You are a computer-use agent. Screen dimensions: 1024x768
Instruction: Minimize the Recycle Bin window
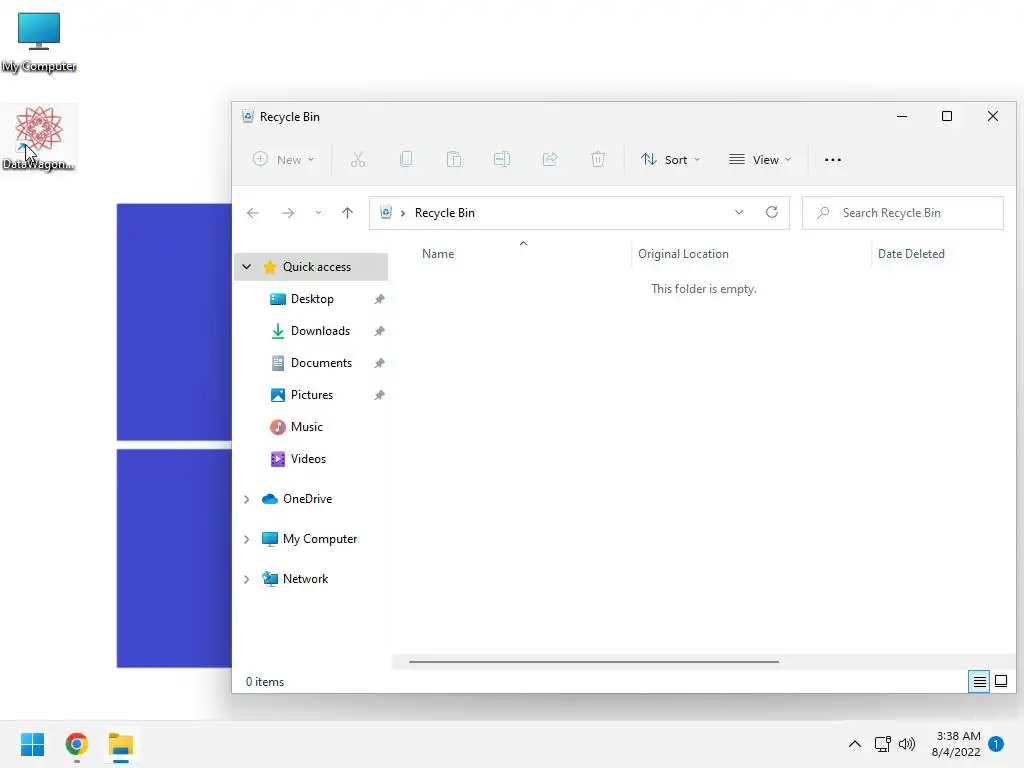(x=902, y=116)
